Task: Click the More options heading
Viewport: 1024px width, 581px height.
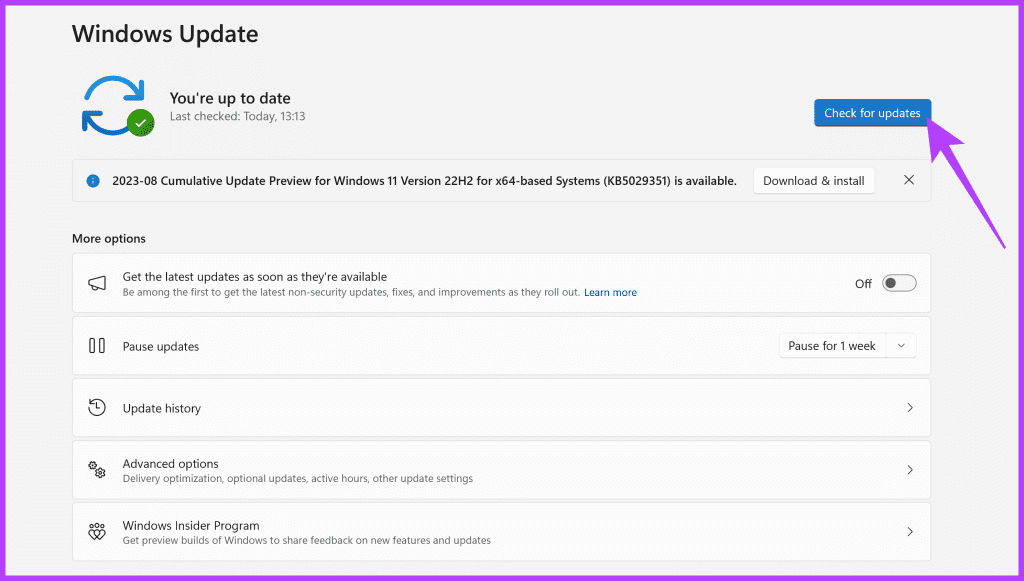Action: click(108, 238)
